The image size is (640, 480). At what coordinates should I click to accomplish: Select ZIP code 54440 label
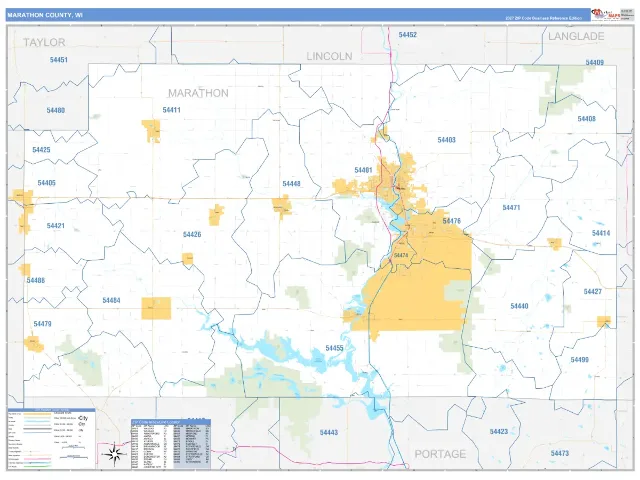pos(519,306)
